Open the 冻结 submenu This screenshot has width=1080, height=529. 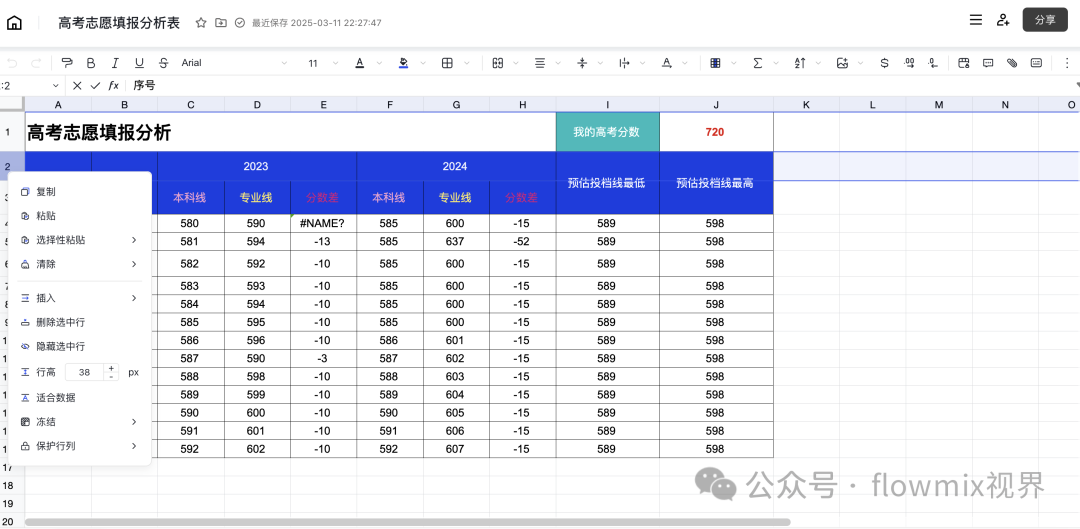tap(79, 422)
